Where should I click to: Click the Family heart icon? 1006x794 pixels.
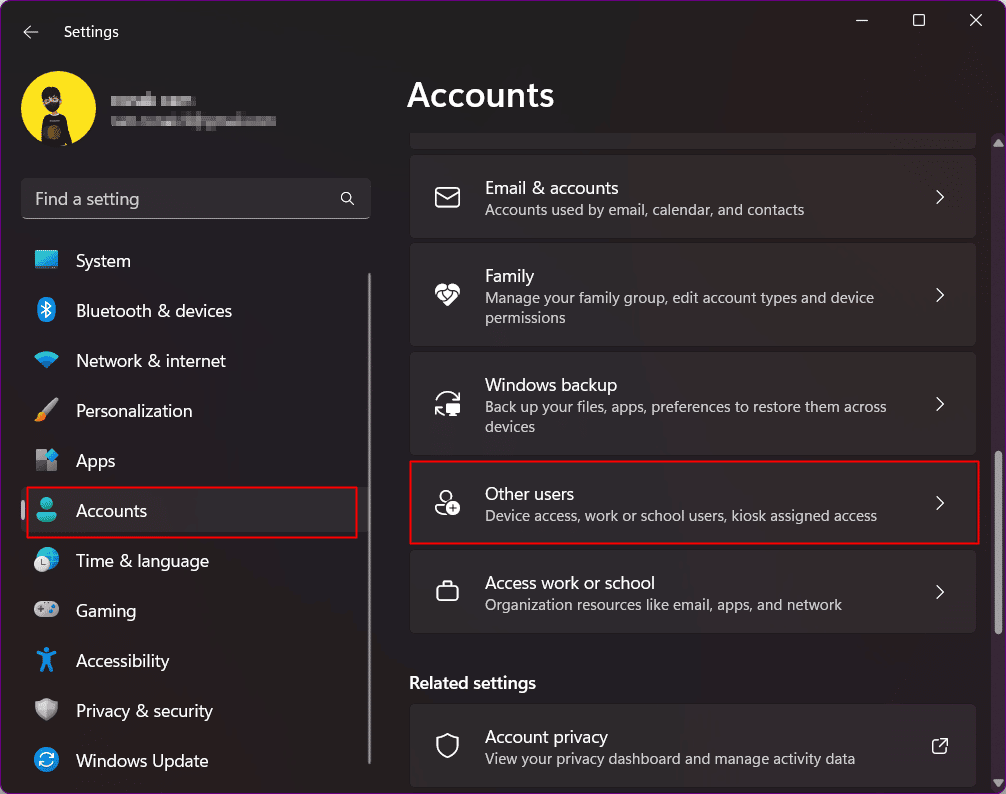[447, 295]
